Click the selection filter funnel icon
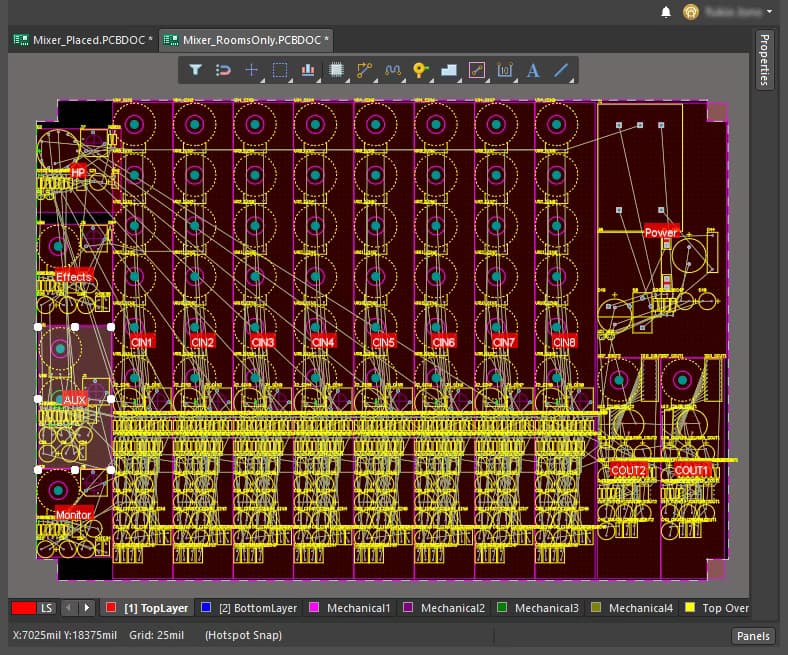 [x=196, y=71]
